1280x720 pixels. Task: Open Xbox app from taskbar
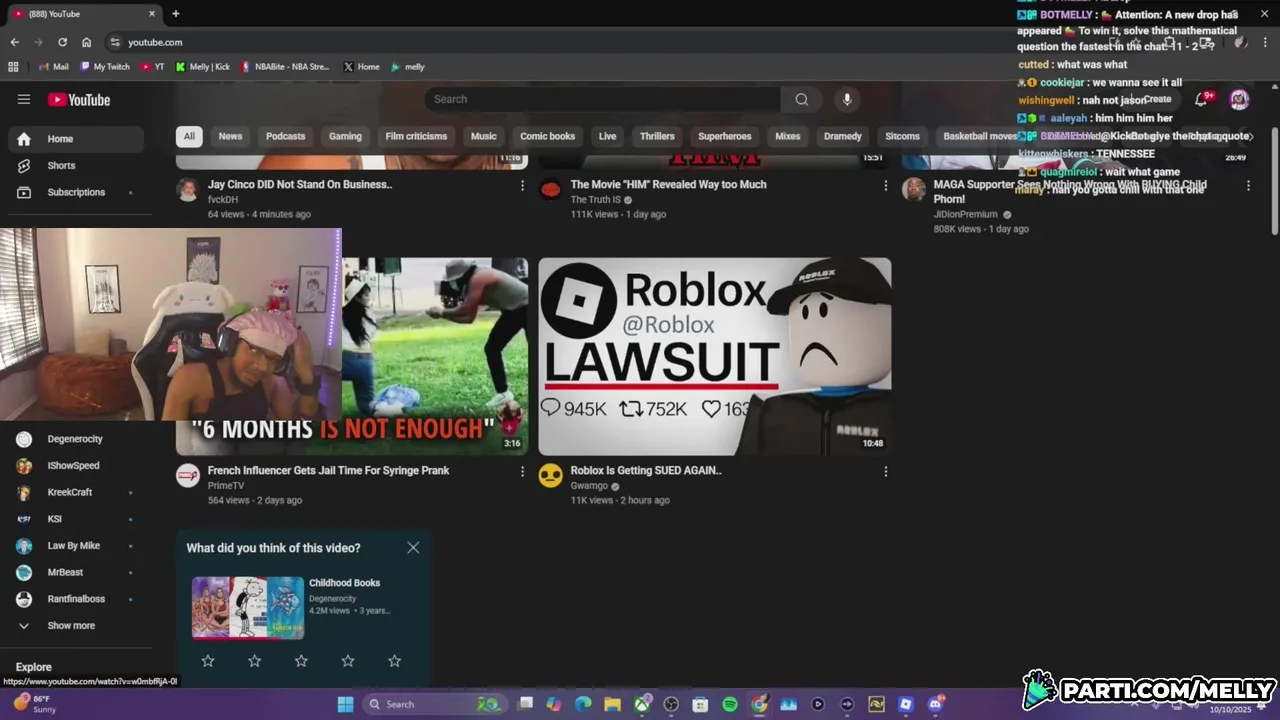pos(642,704)
